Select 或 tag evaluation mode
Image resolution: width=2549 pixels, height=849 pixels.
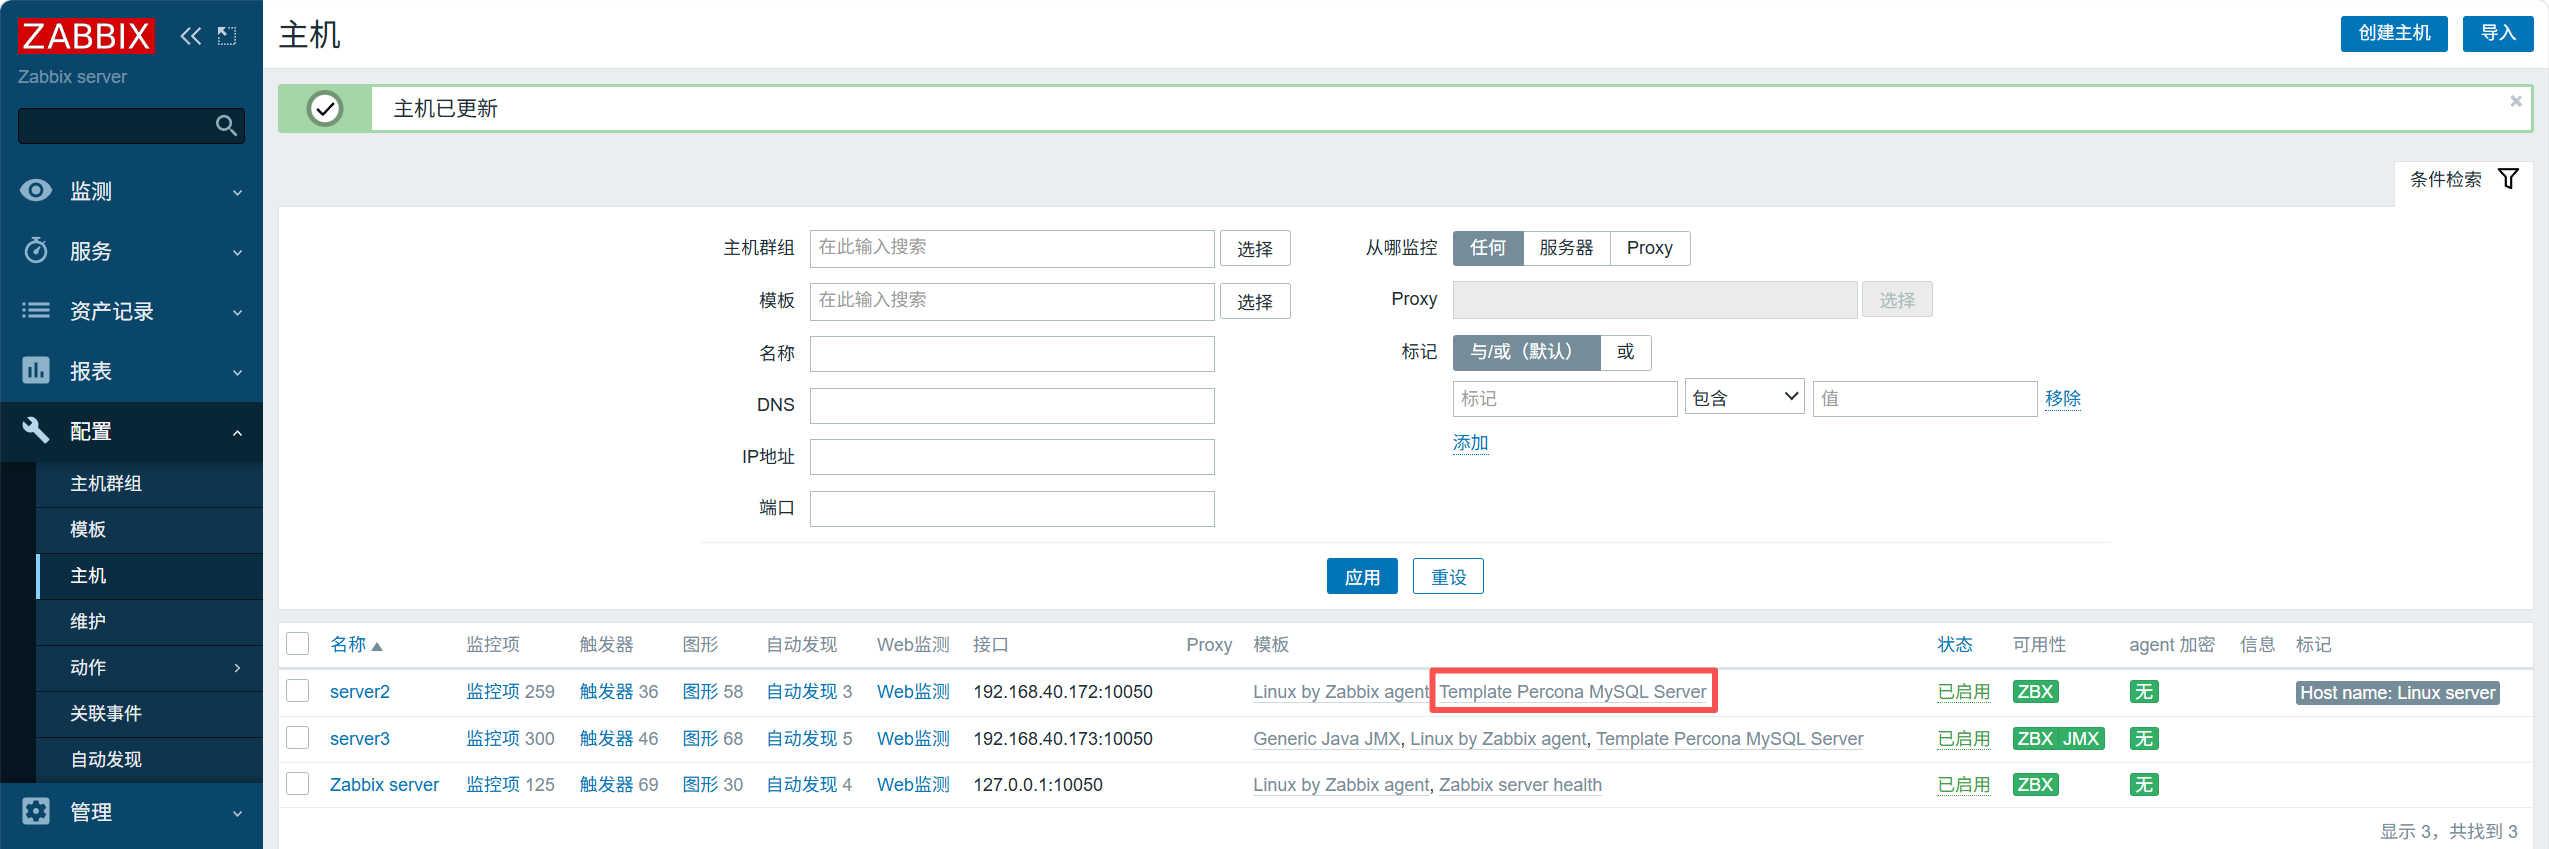(1626, 352)
